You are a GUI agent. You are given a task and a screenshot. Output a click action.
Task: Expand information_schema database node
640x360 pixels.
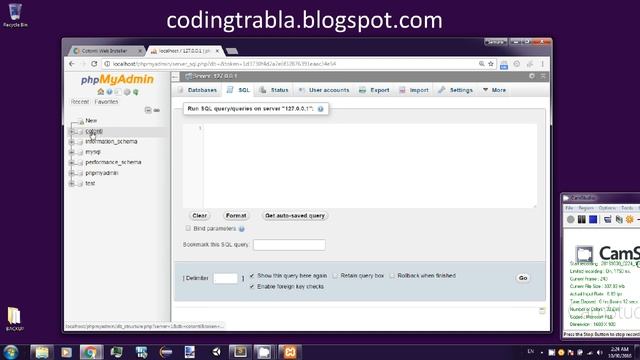(x=72, y=142)
